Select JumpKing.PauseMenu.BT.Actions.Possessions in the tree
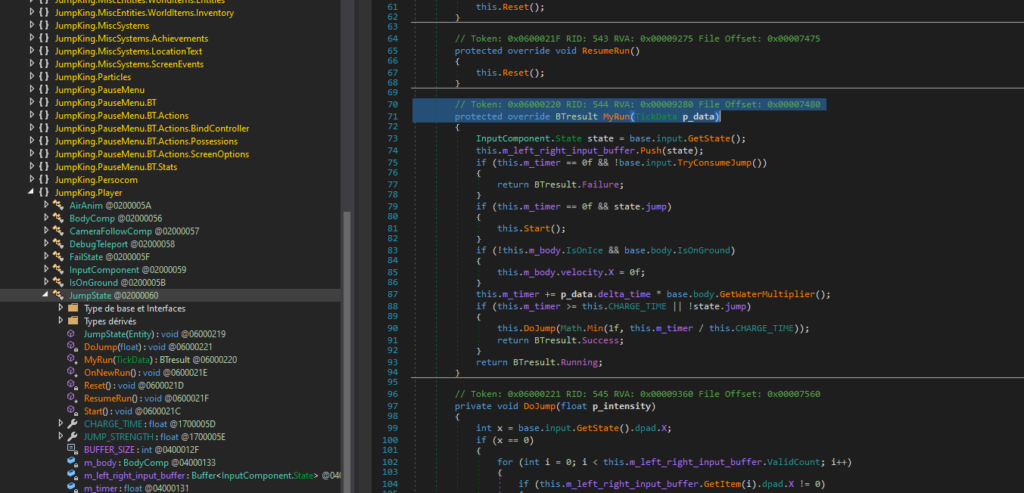The height and width of the screenshot is (493, 1024). point(146,142)
